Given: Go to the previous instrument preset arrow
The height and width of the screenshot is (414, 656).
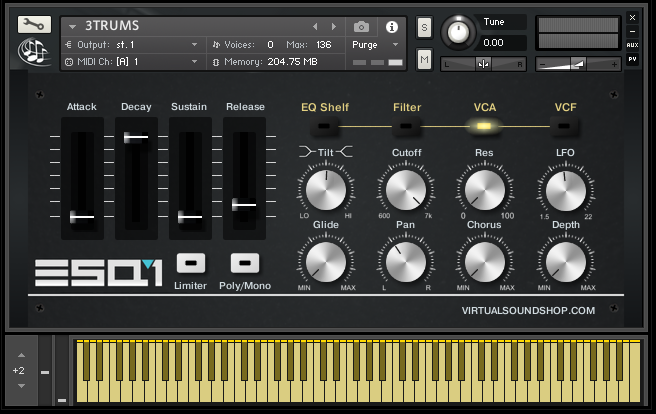Looking at the screenshot, I should tap(317, 26).
